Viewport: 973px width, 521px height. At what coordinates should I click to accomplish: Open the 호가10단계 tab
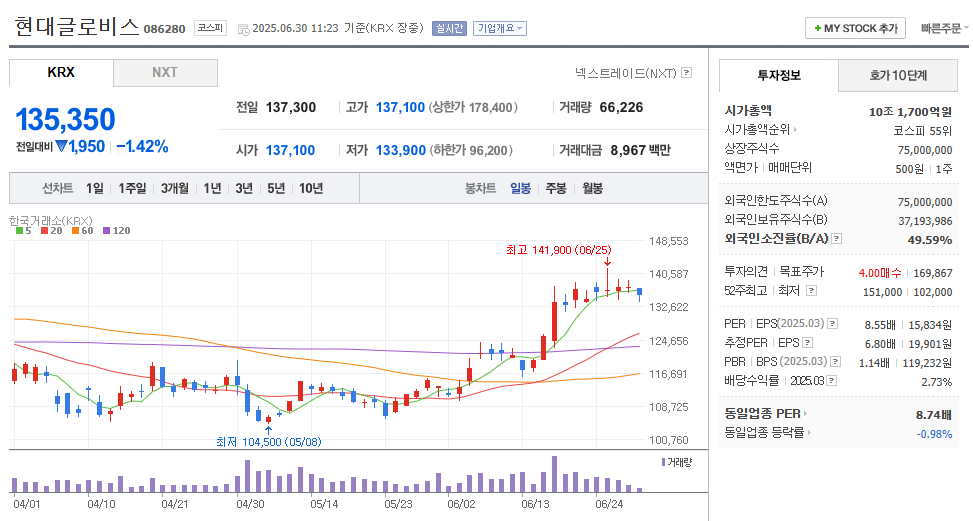898,76
